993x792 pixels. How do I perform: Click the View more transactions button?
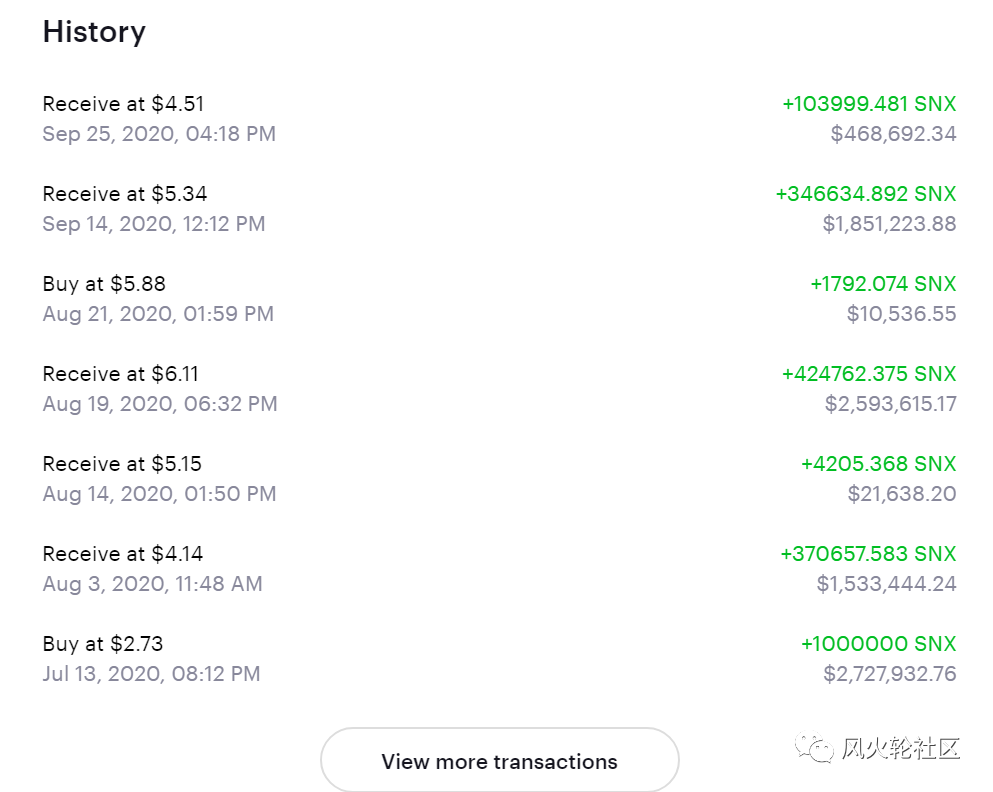[499, 760]
